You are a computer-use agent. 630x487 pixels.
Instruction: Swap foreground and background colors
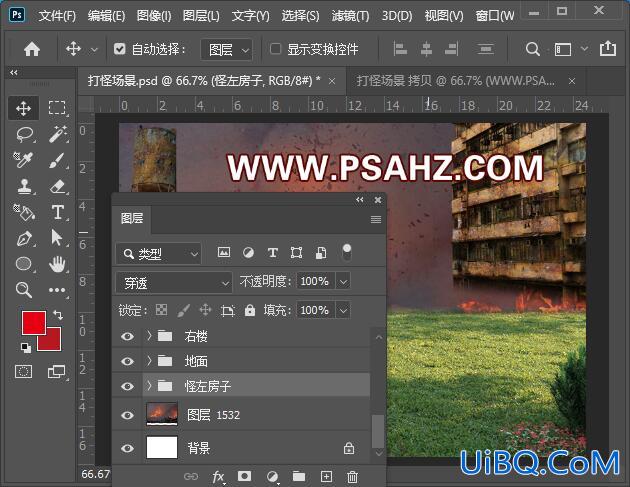(58, 315)
